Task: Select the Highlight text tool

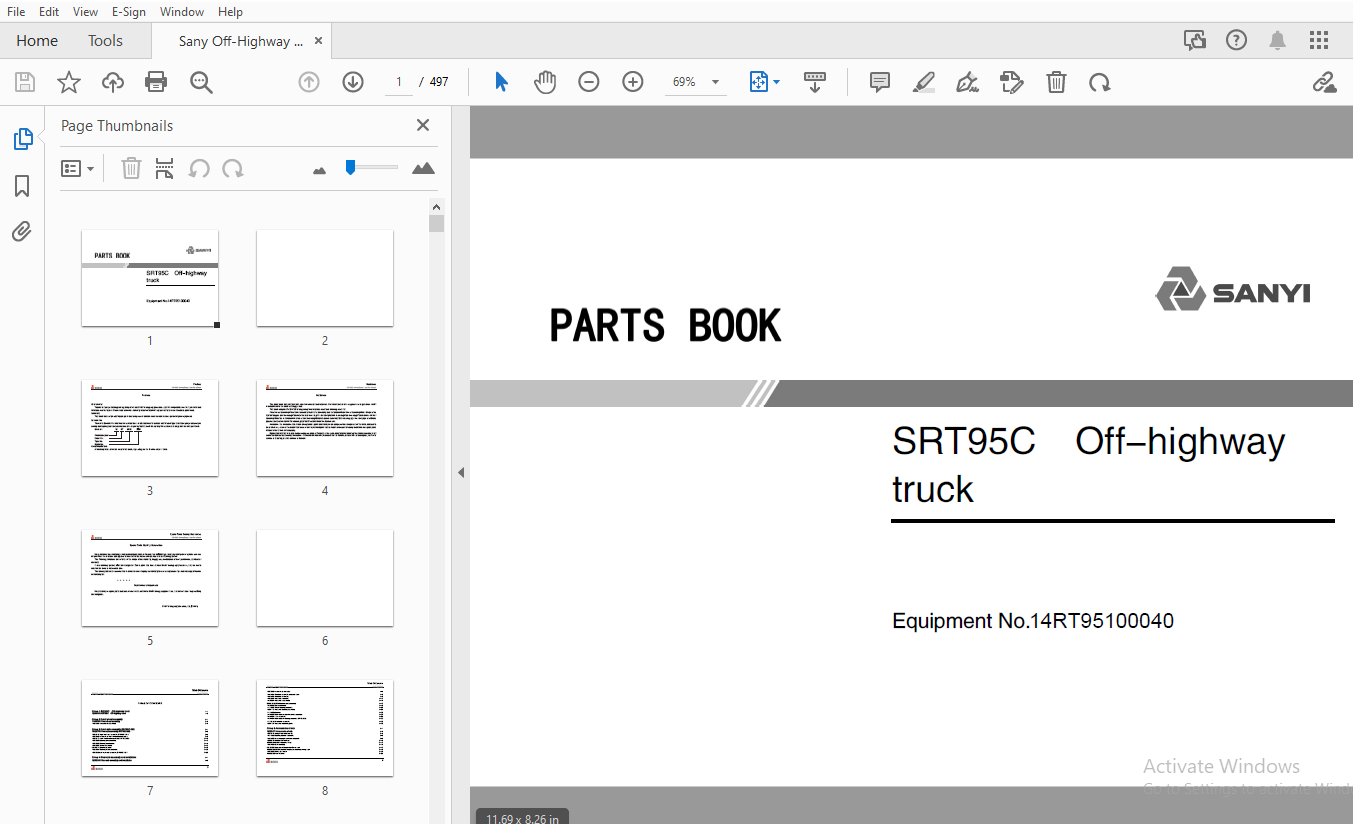Action: click(x=924, y=82)
